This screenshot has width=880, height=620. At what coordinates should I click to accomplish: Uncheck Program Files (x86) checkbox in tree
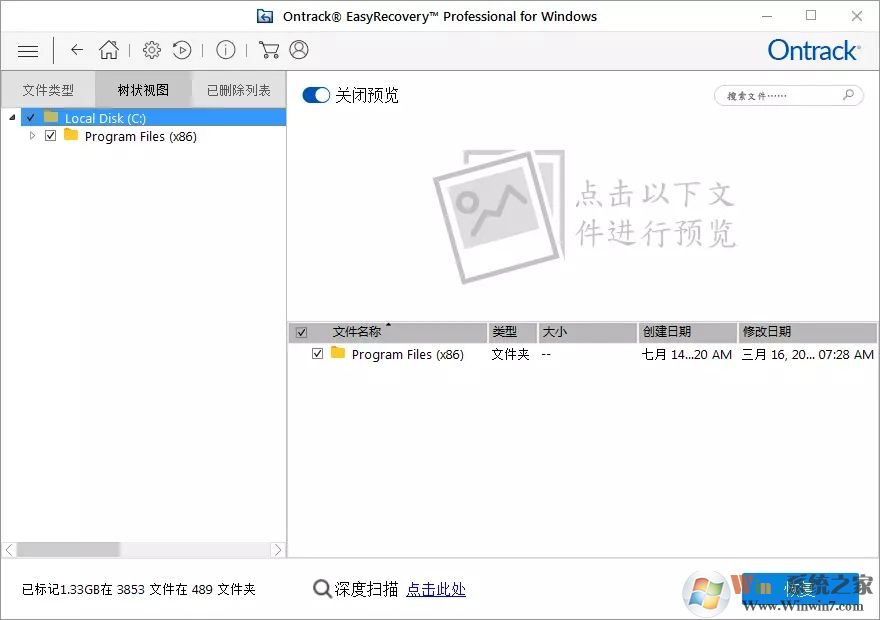(51, 136)
